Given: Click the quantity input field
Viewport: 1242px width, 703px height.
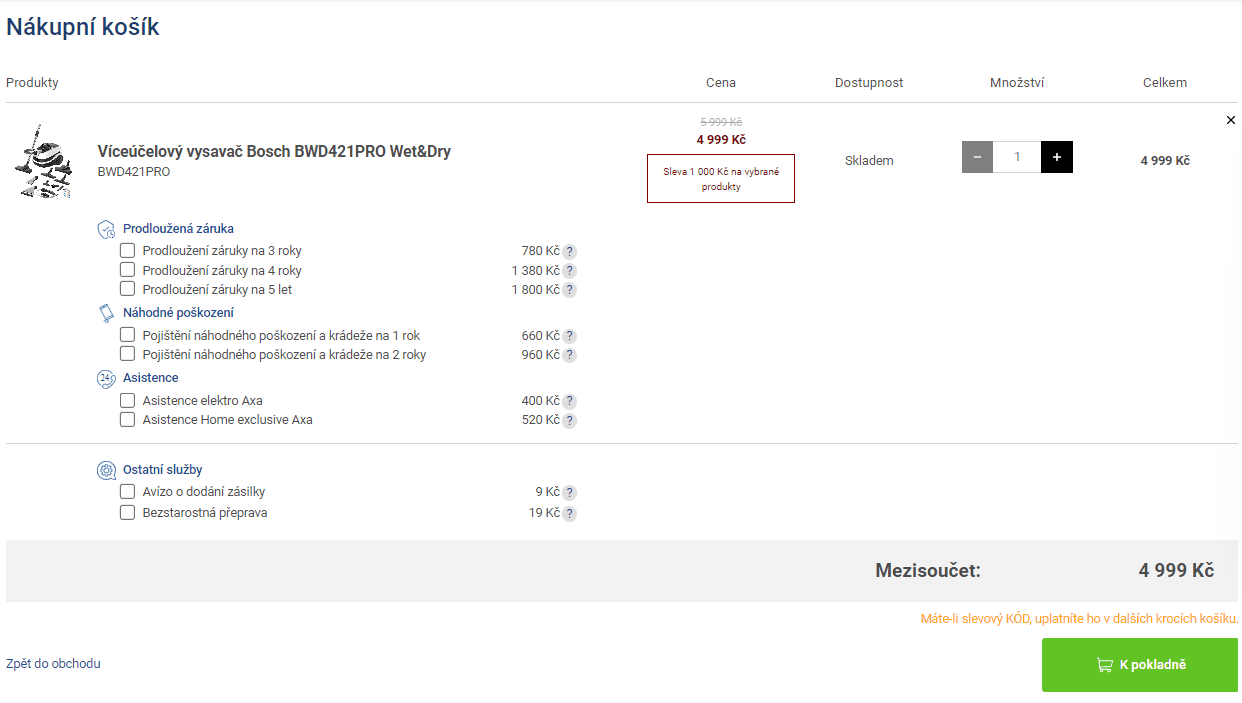Looking at the screenshot, I should (x=1017, y=157).
